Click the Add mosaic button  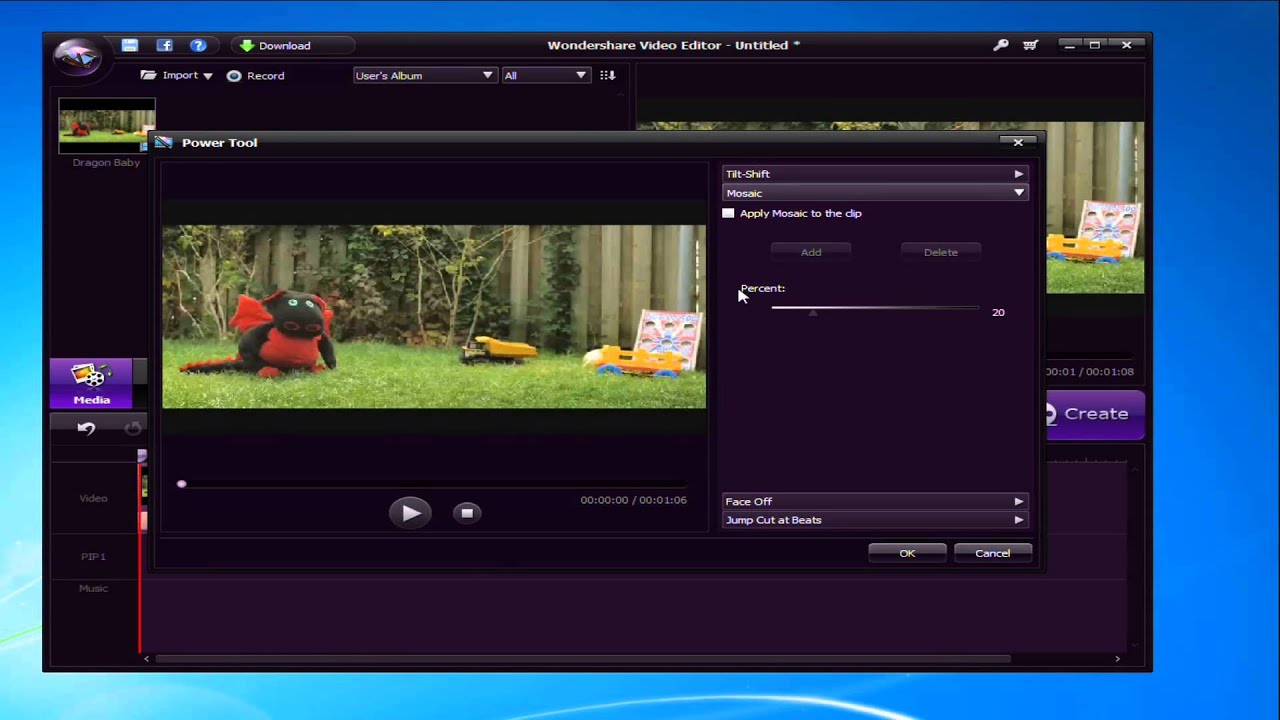(x=811, y=252)
